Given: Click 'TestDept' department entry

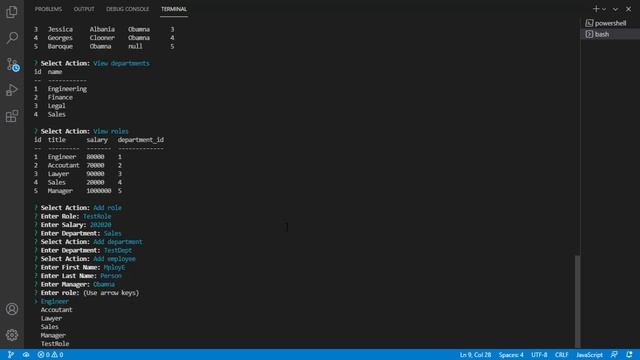Looking at the screenshot, I should (x=118, y=250).
